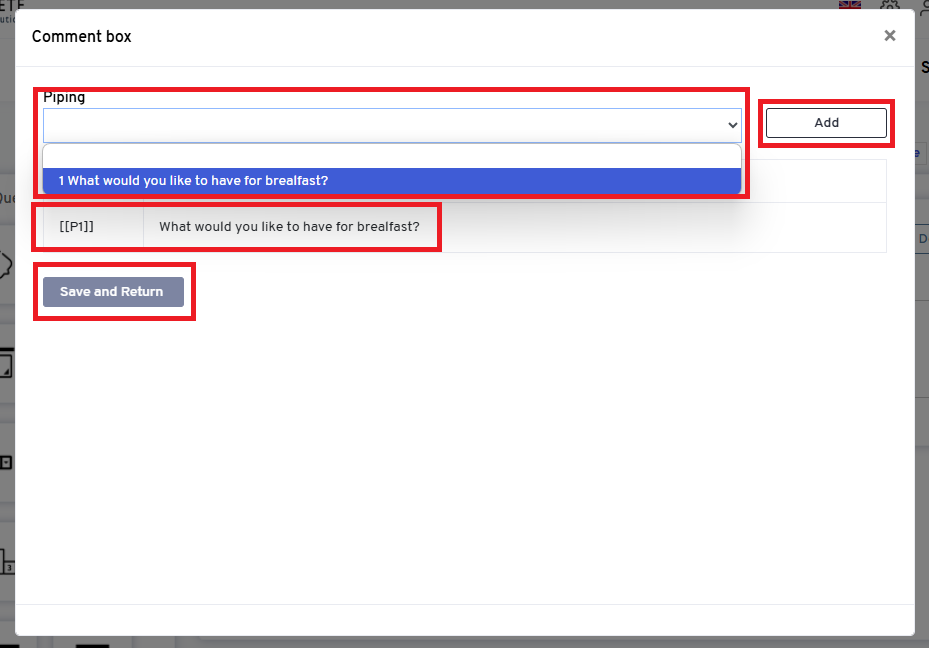This screenshot has width=929, height=648.
Task: Open settings via the gear icon
Action: point(889,5)
